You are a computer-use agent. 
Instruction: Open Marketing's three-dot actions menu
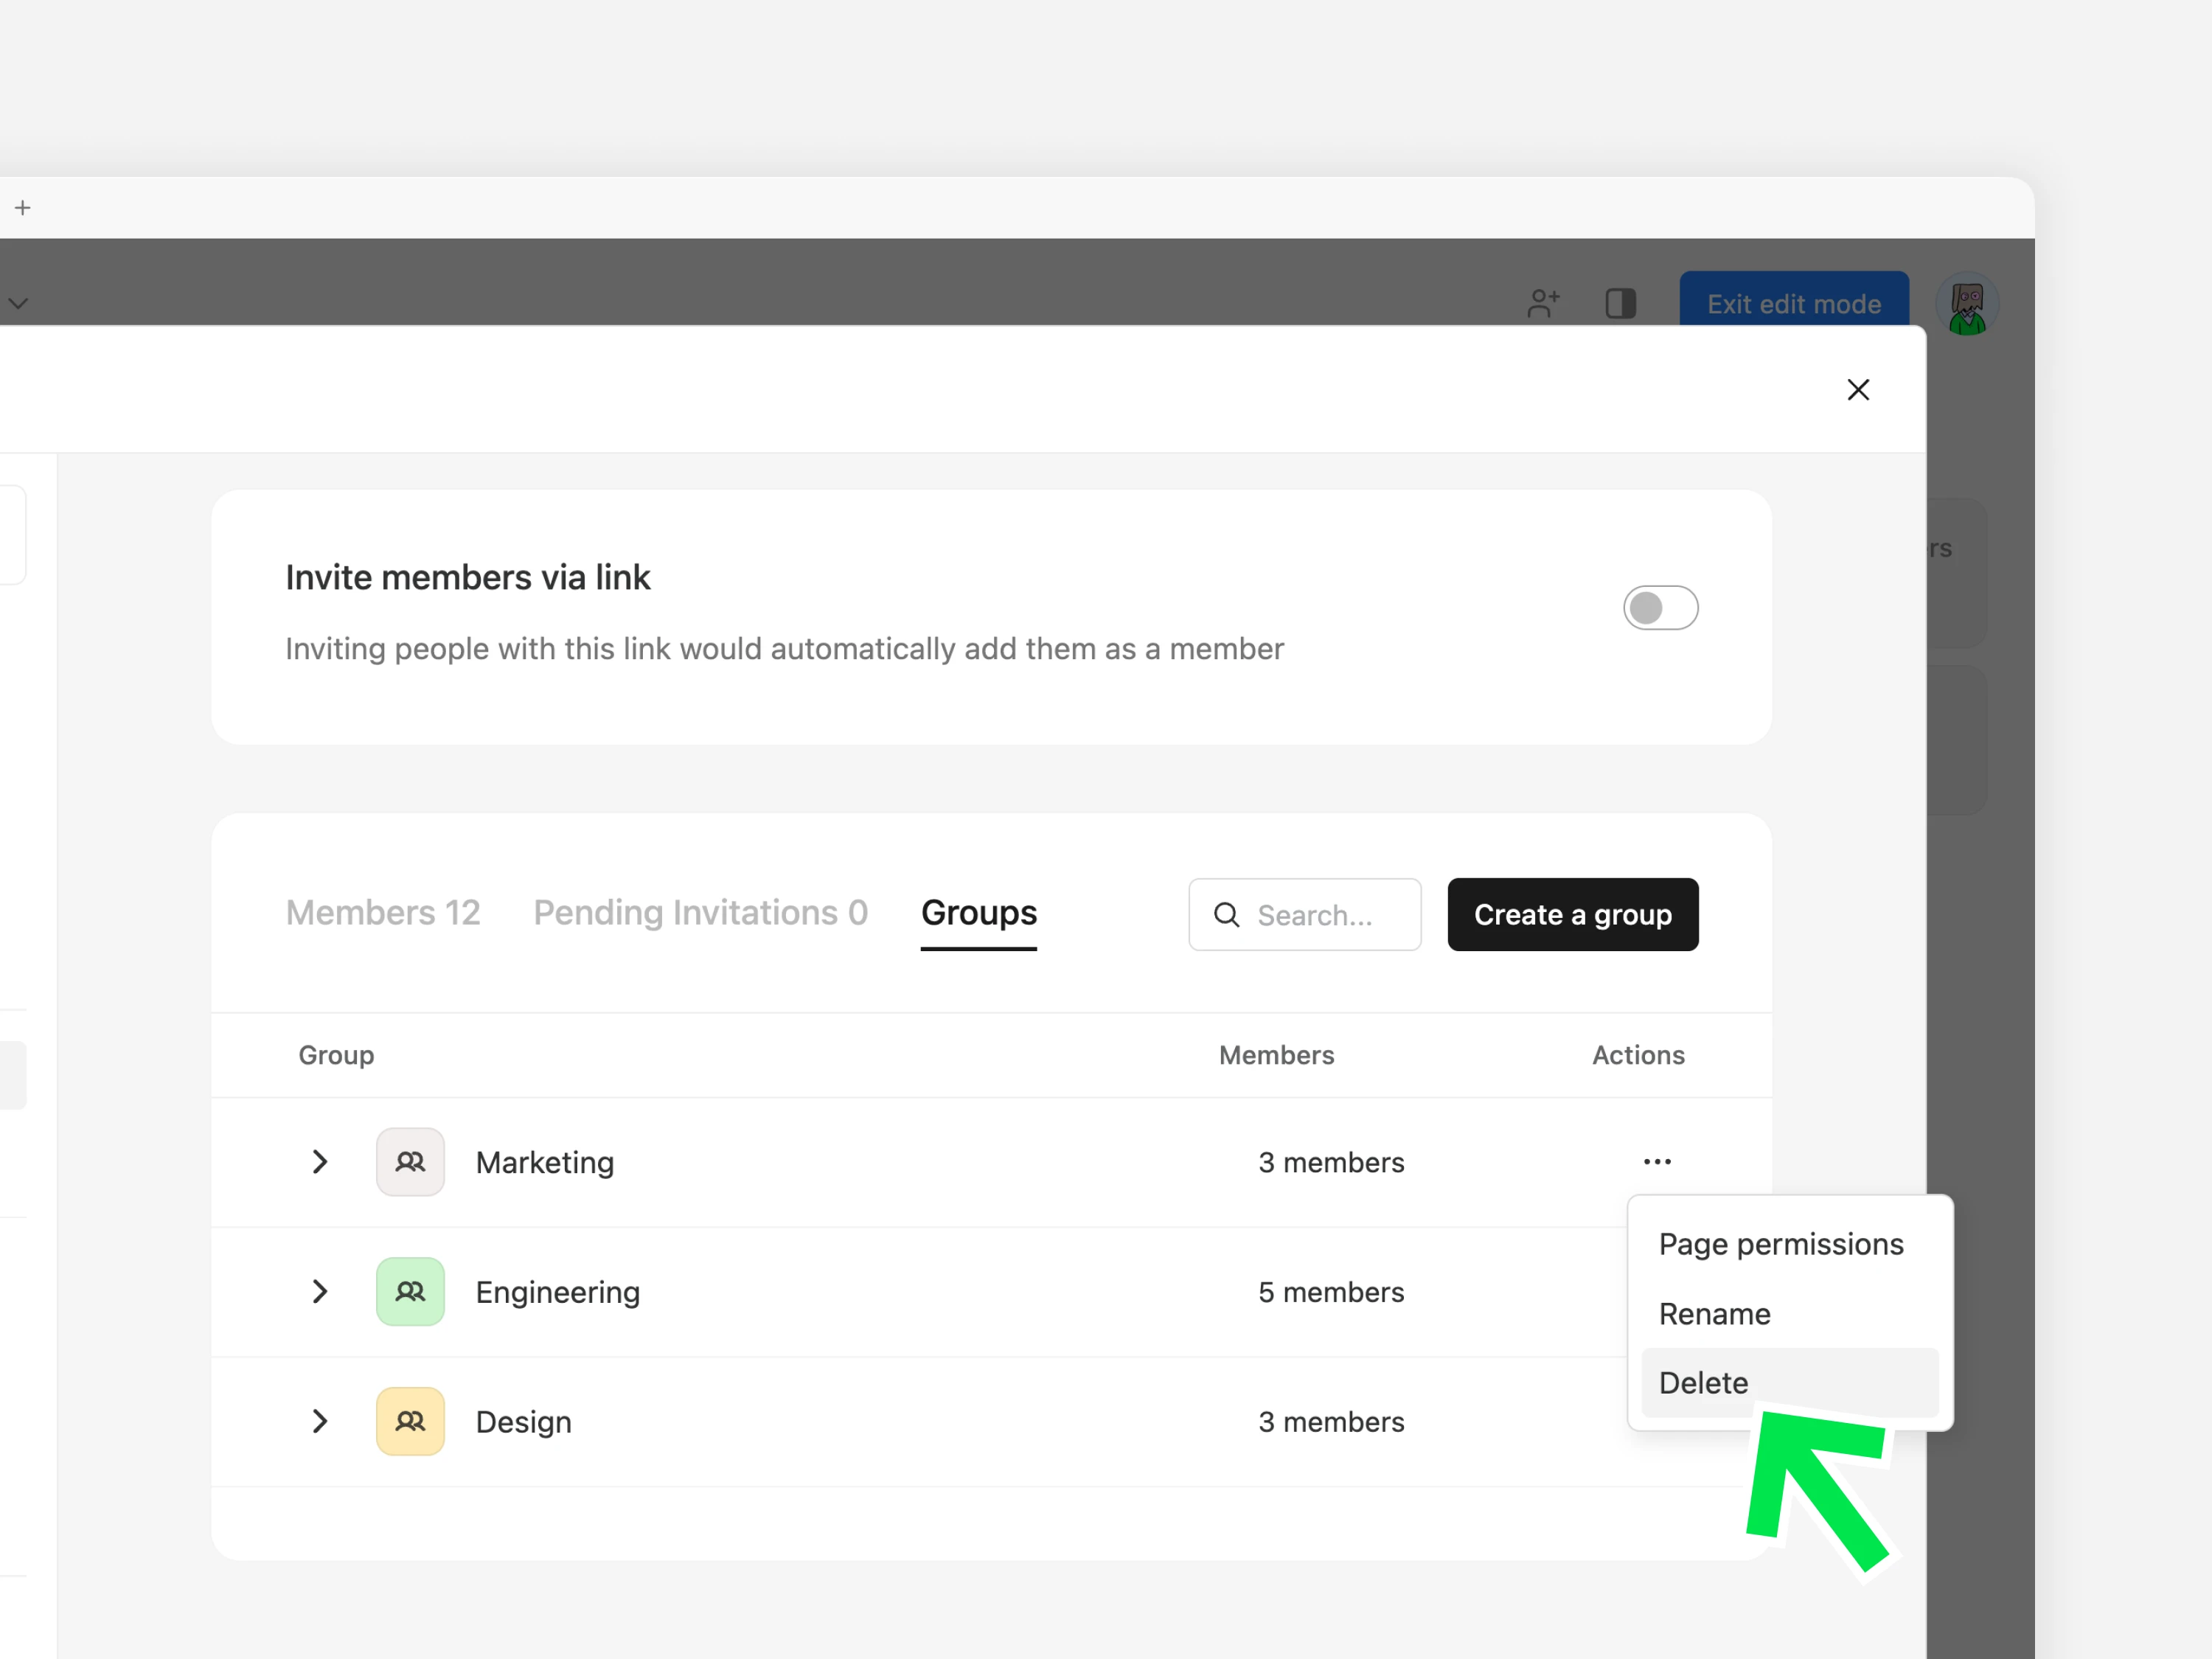point(1657,1162)
